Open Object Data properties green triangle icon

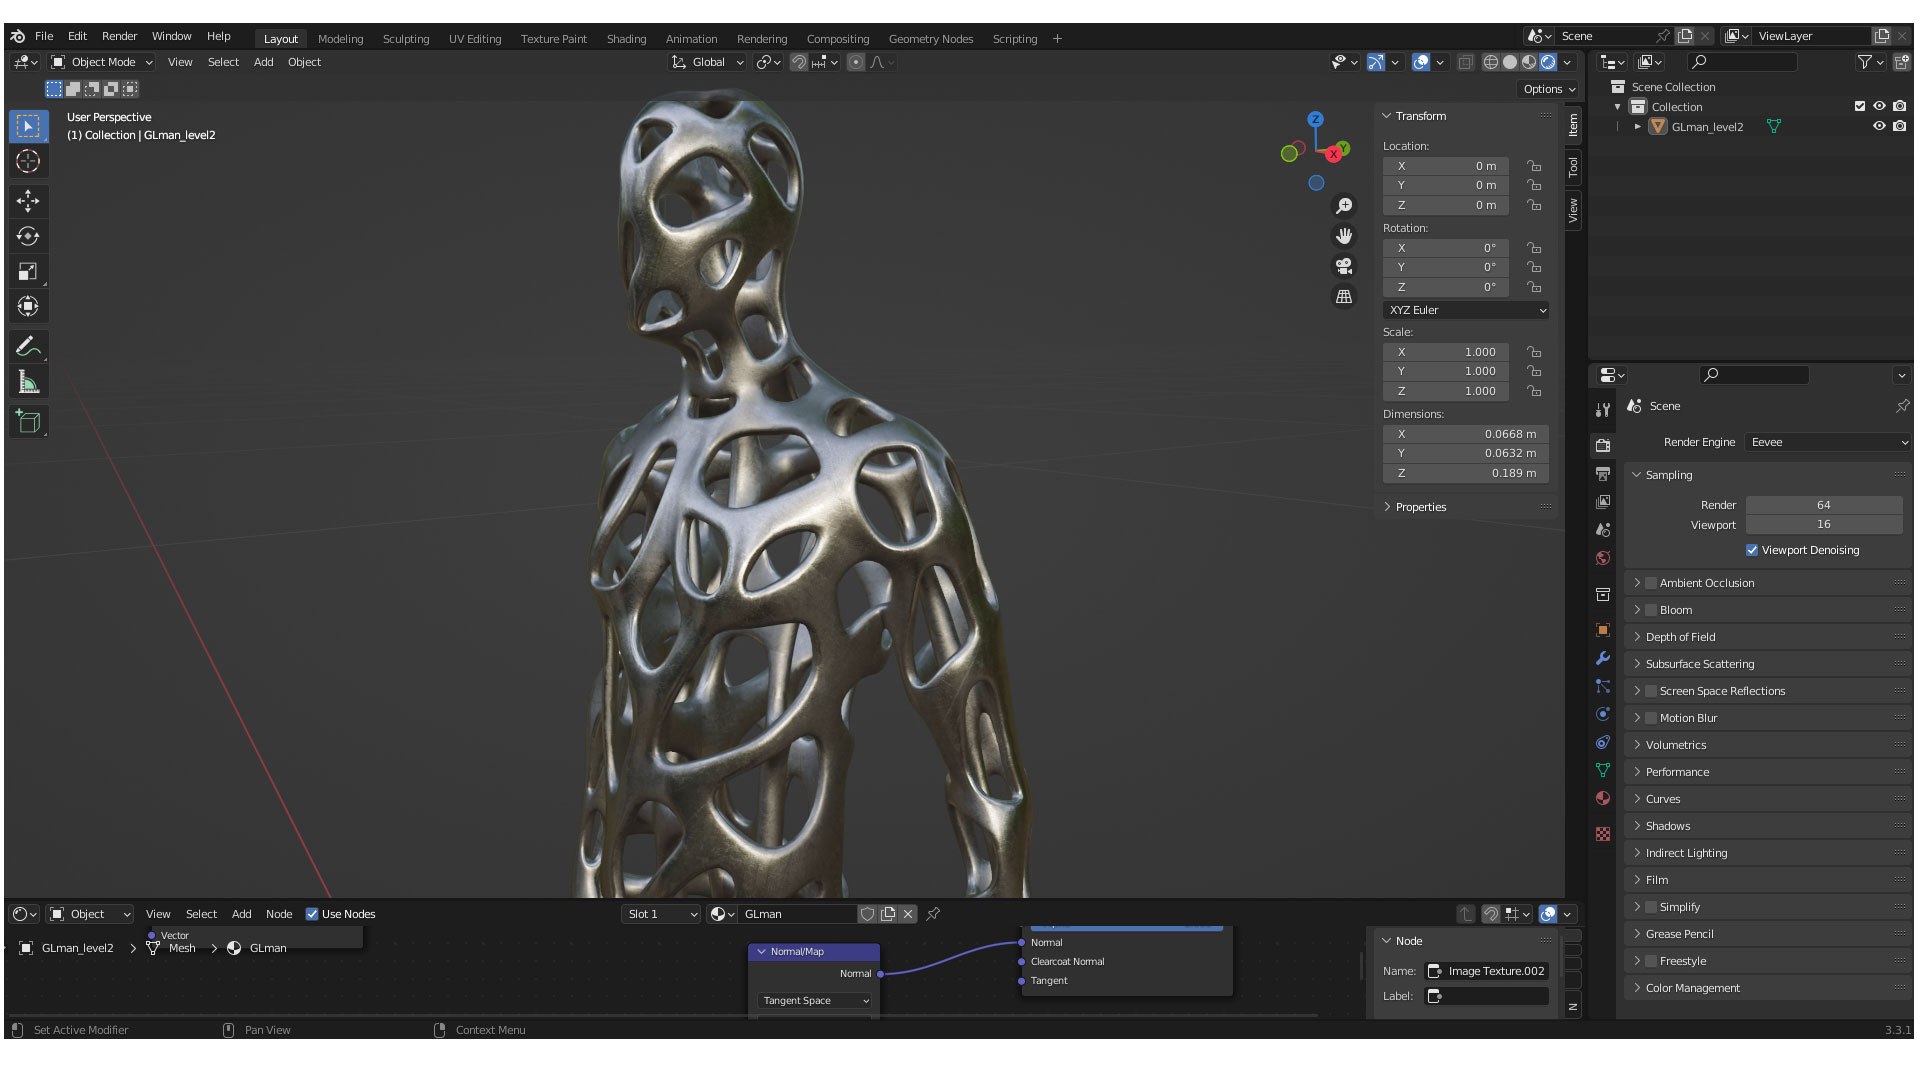[1603, 770]
